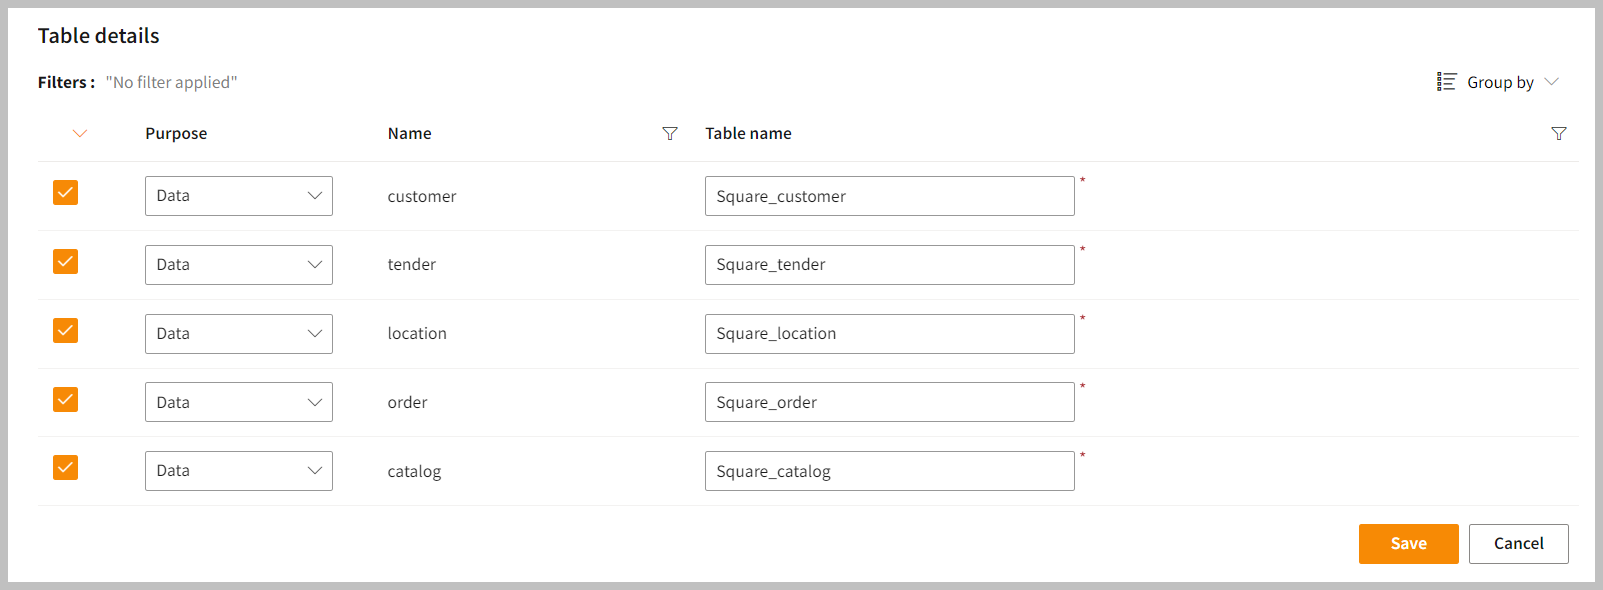Focus the Square_order table name field
Image resolution: width=1603 pixels, height=590 pixels.
tap(889, 402)
